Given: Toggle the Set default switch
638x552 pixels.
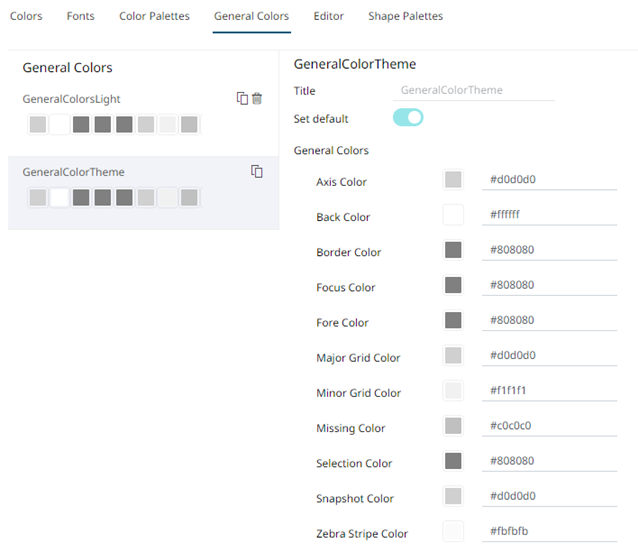Looking at the screenshot, I should [408, 118].
